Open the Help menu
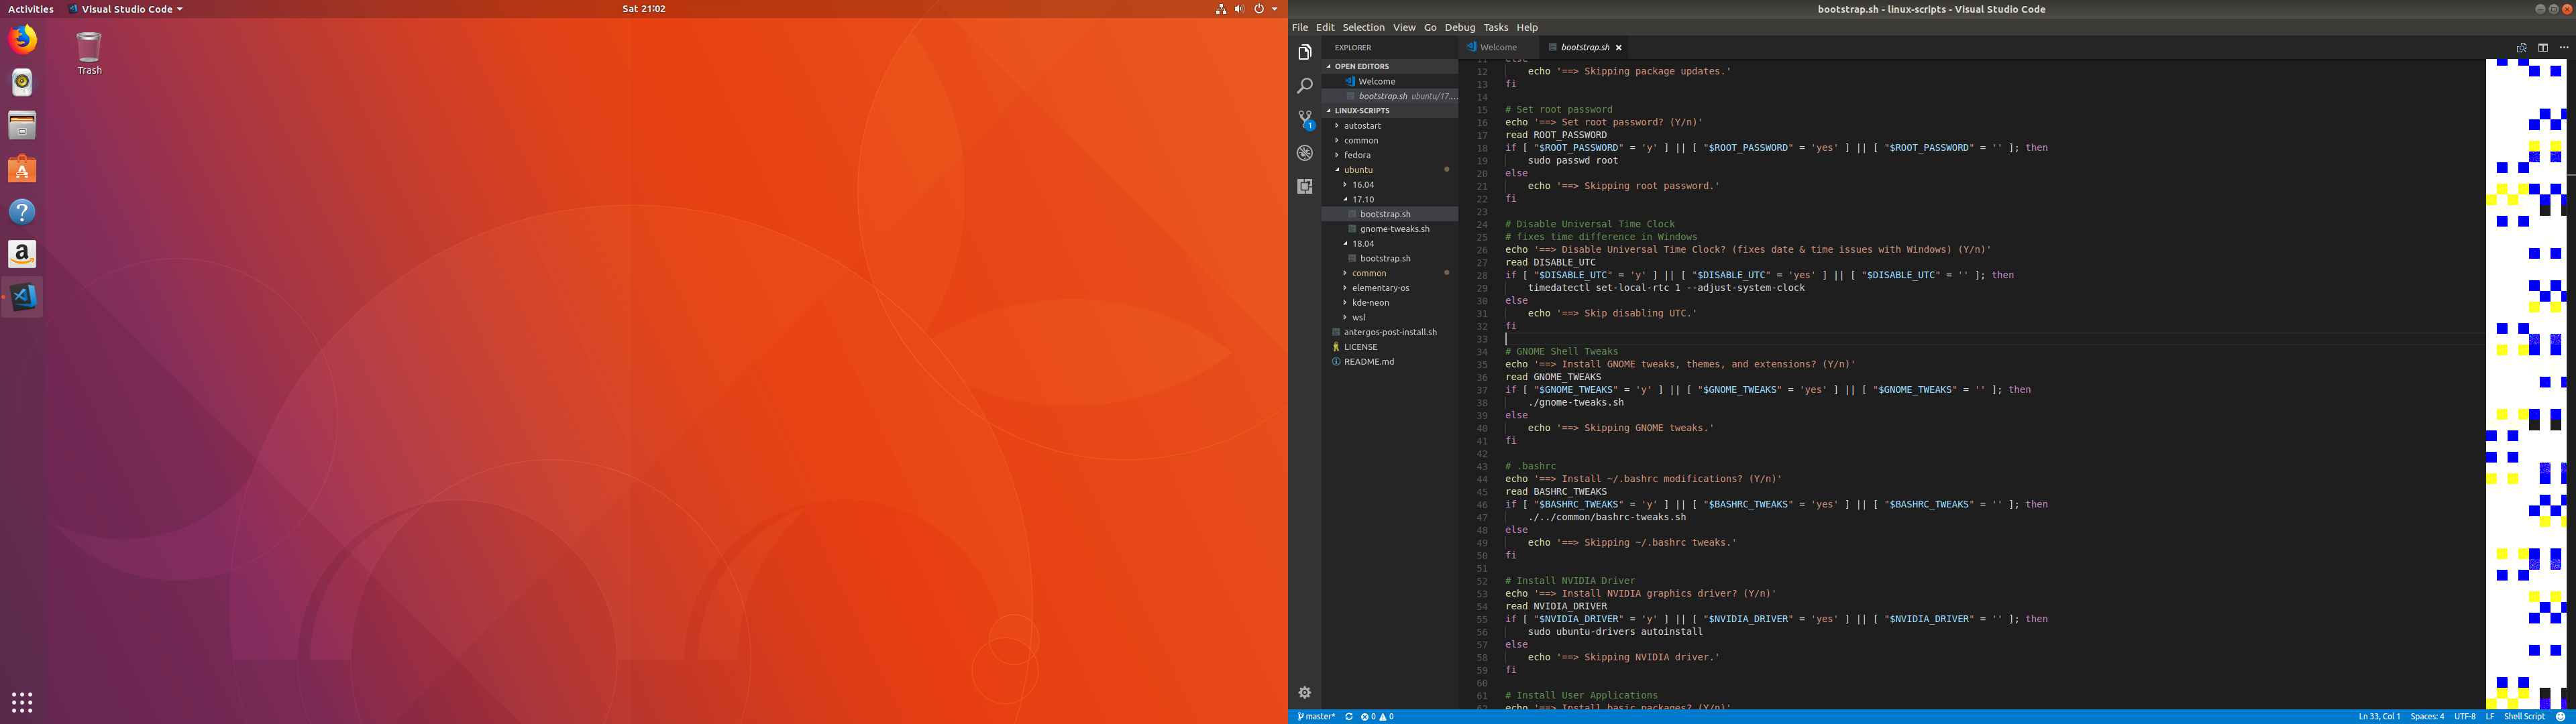 pos(1526,27)
